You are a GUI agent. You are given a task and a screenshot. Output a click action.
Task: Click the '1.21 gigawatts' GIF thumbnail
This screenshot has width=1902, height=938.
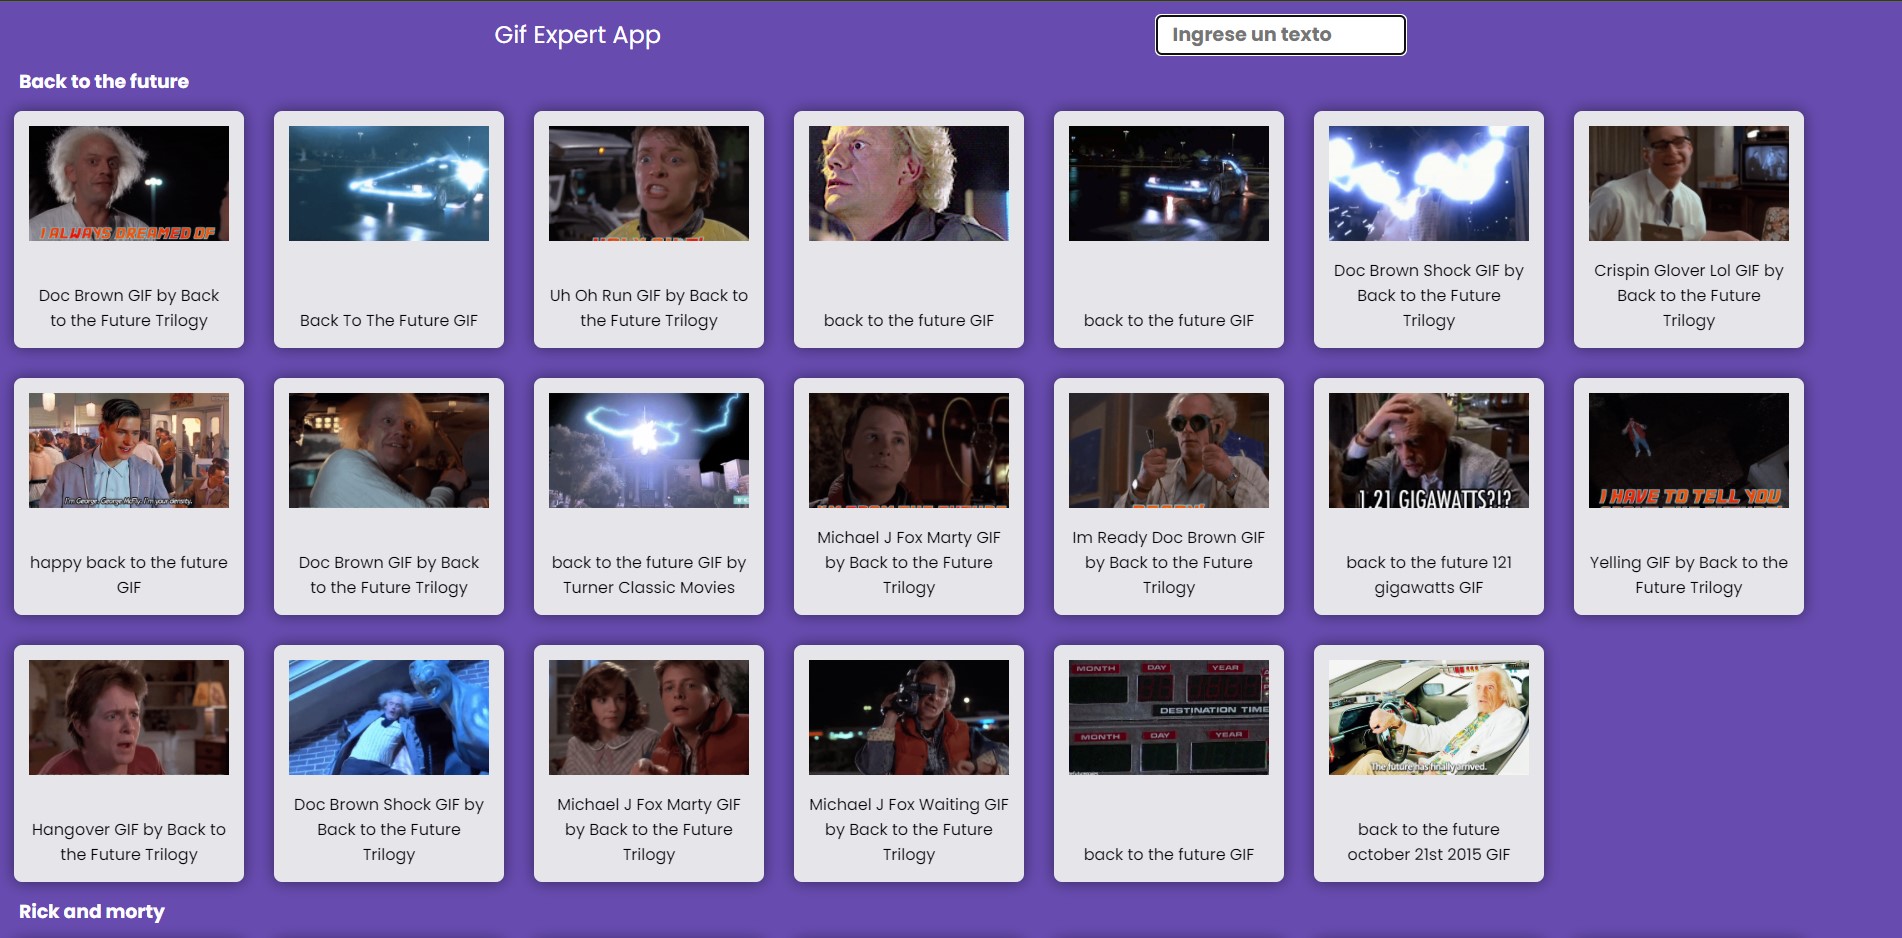point(1428,450)
